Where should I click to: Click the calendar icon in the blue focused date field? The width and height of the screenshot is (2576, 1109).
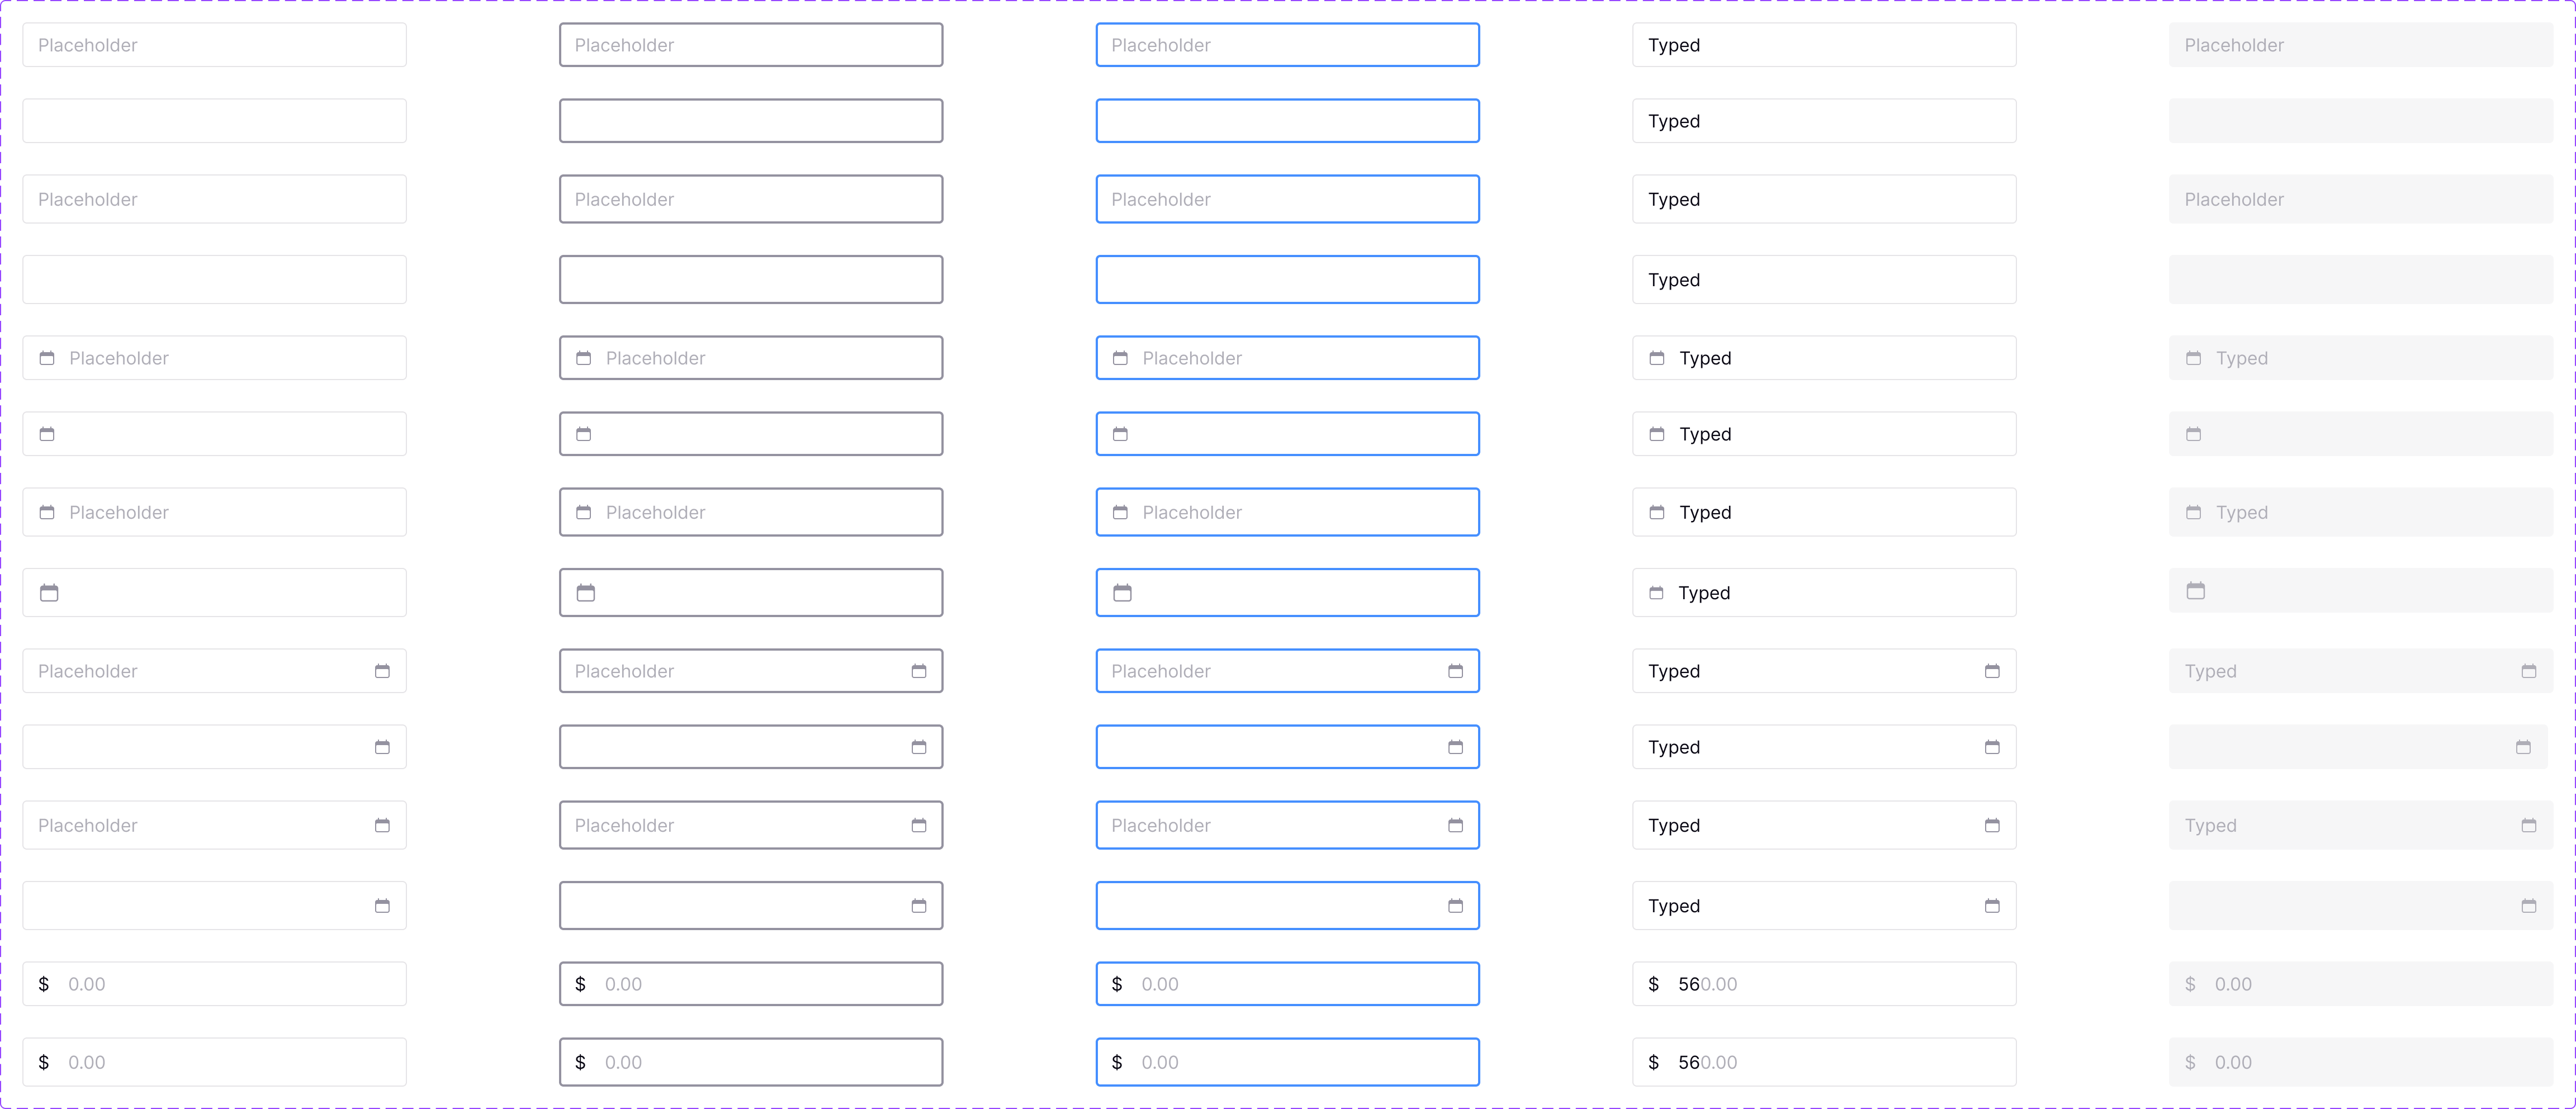click(1121, 357)
